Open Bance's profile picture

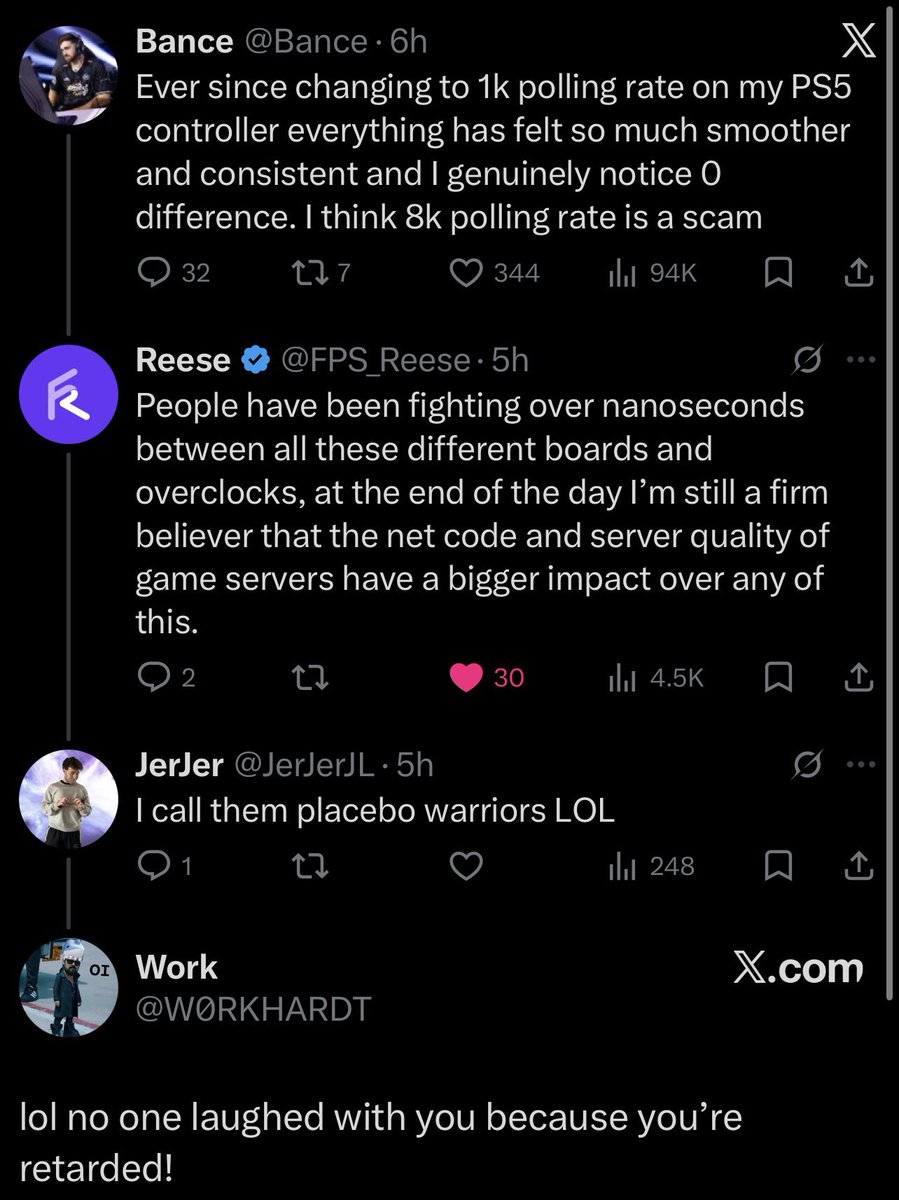(x=68, y=74)
